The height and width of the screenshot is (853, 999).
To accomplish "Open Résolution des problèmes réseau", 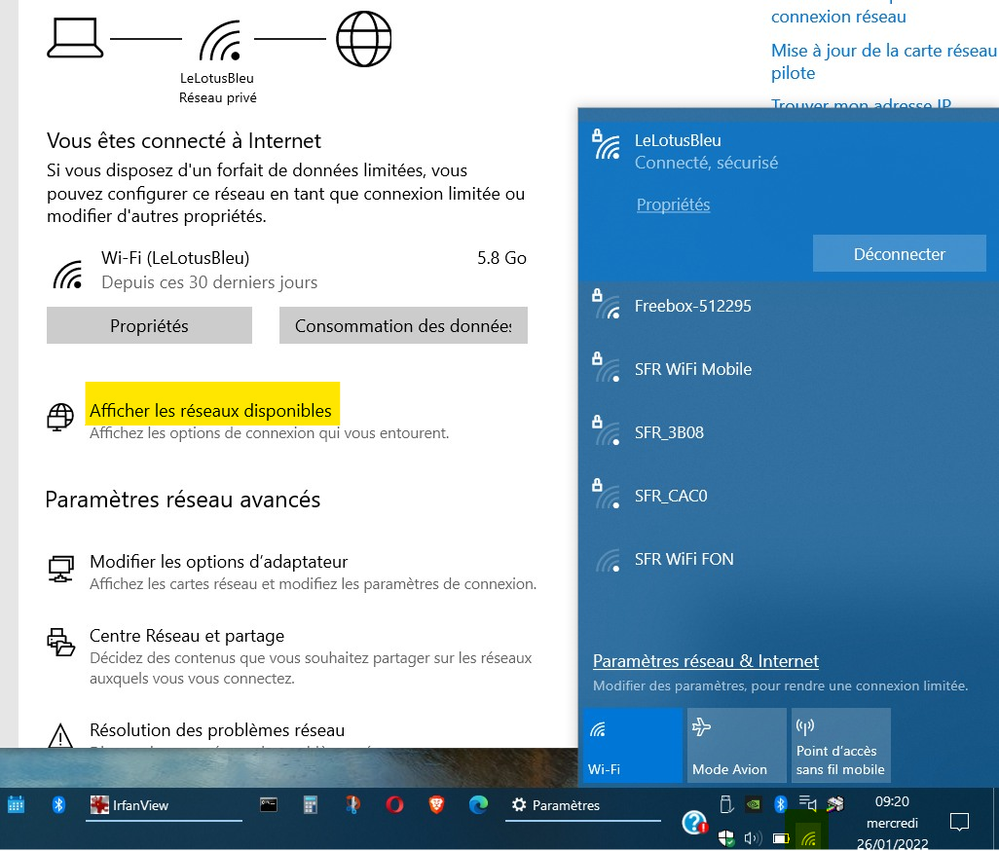I will pos(217,730).
